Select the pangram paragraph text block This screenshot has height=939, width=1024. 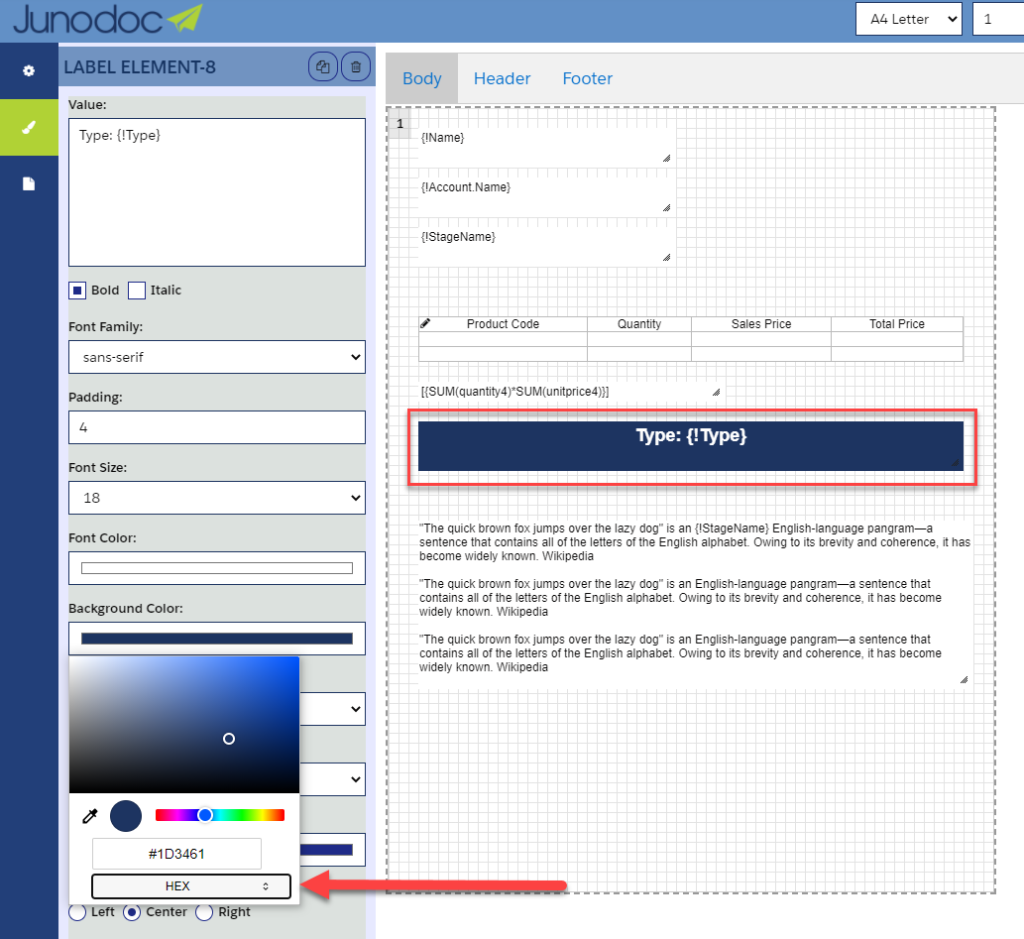pos(695,604)
